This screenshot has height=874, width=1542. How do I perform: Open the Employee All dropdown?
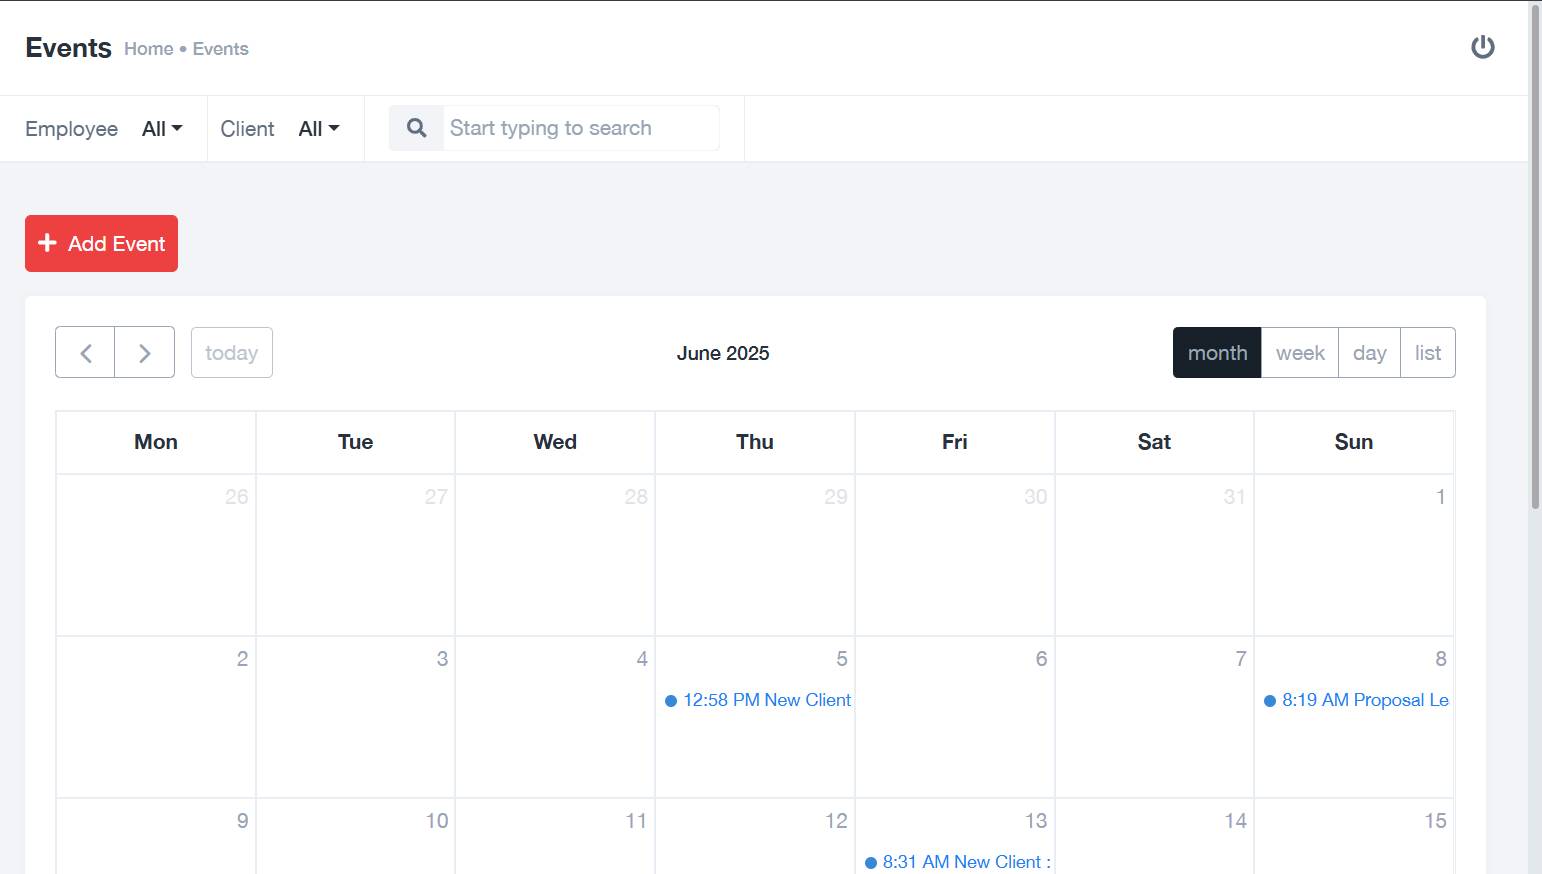(x=162, y=128)
